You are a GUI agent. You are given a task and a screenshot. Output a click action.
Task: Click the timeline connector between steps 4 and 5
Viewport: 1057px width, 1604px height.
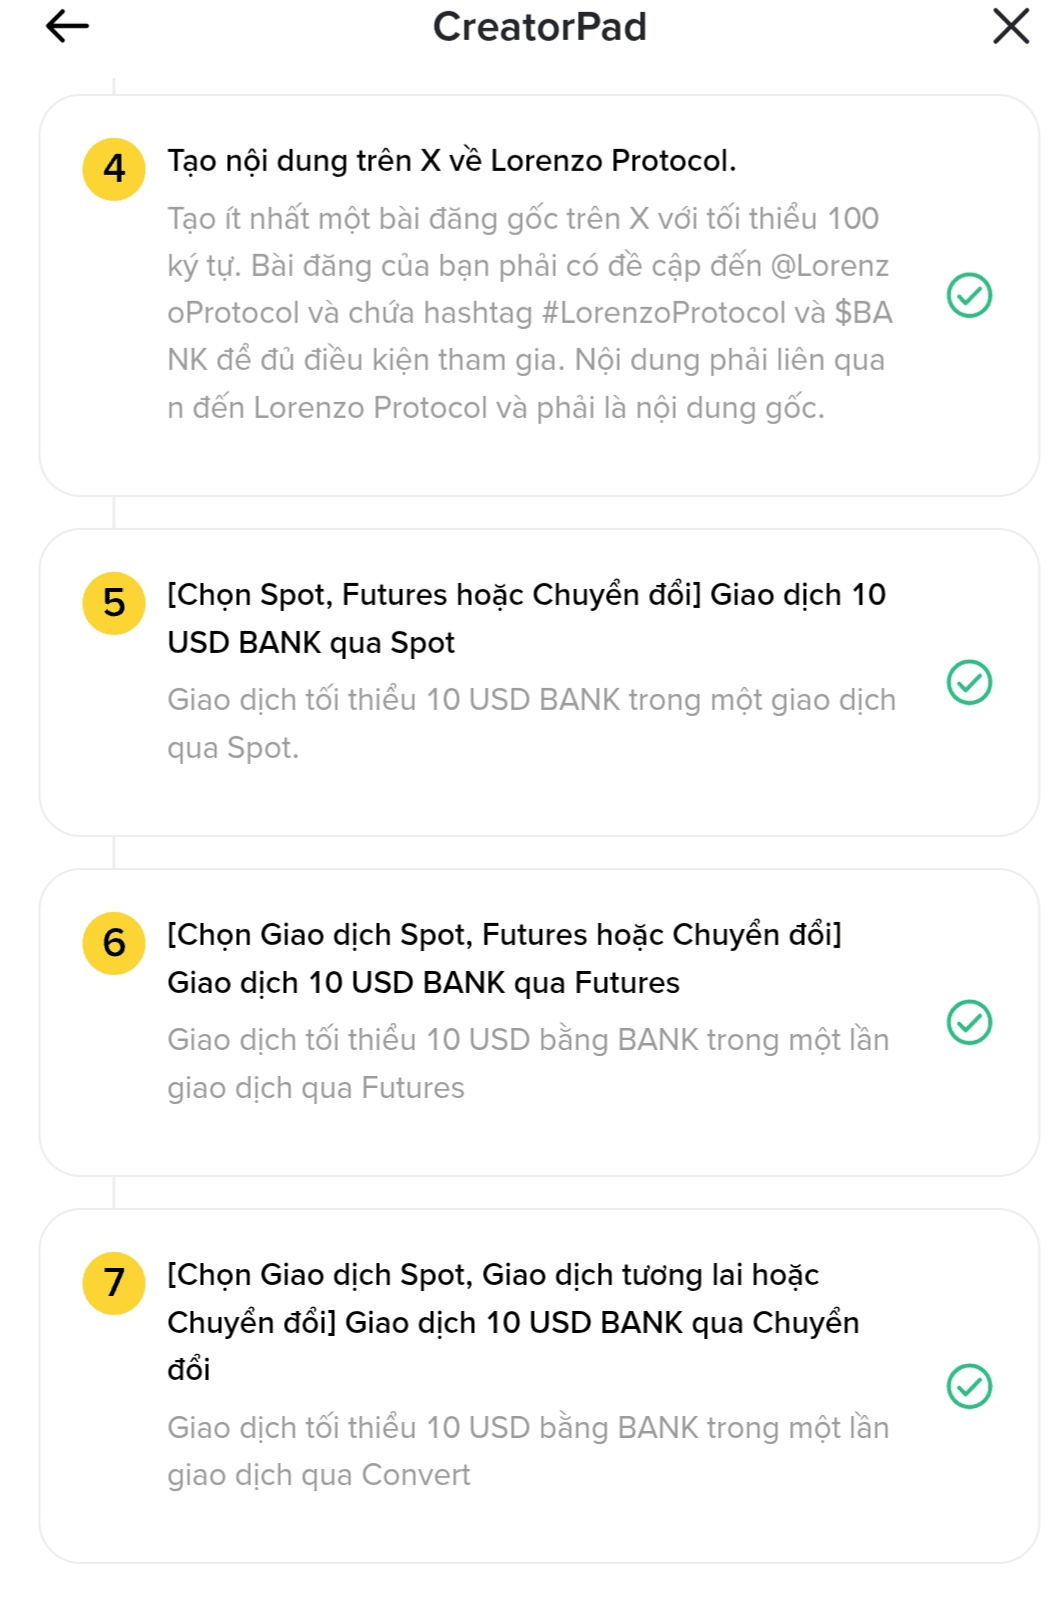coord(114,512)
